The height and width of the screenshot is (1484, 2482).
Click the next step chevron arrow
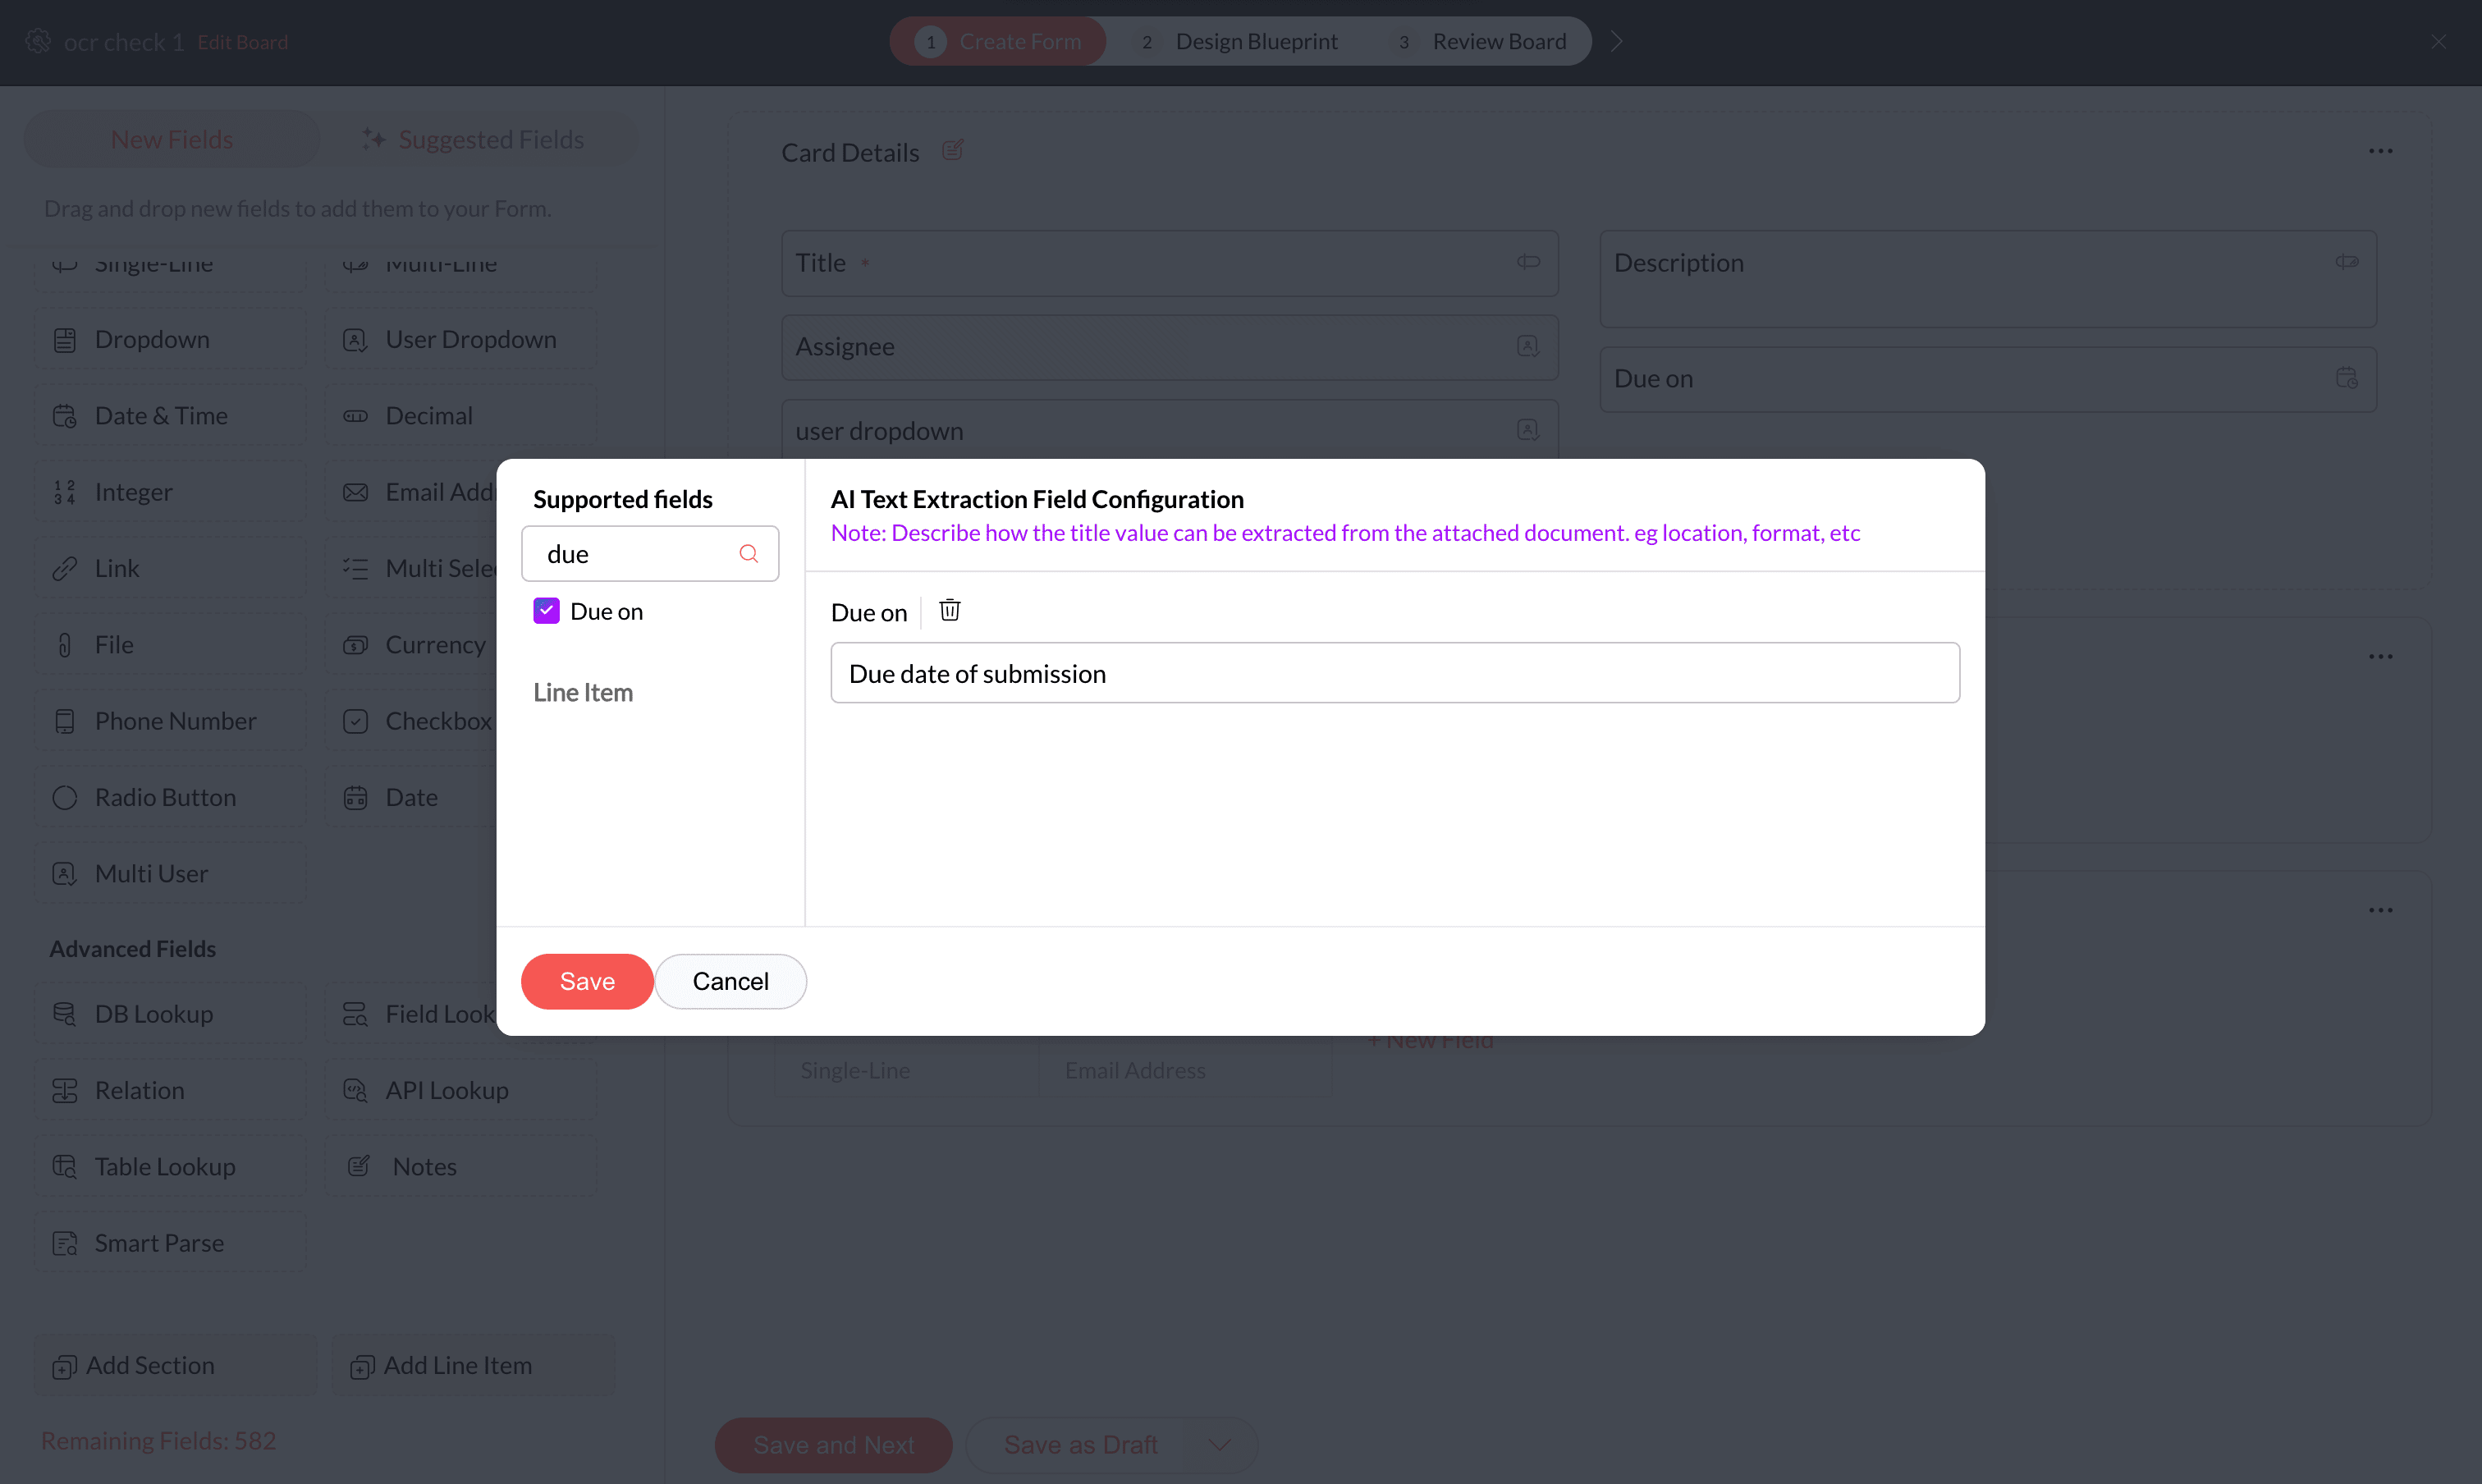pos(1616,42)
